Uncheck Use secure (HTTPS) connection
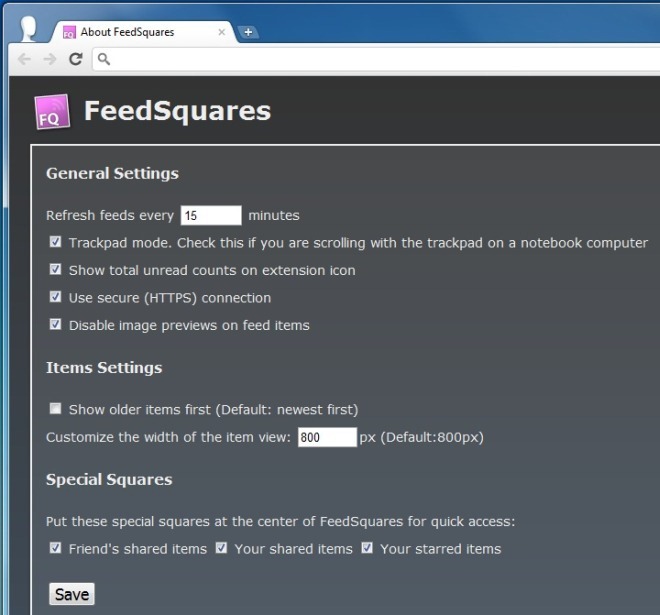 tap(56, 297)
